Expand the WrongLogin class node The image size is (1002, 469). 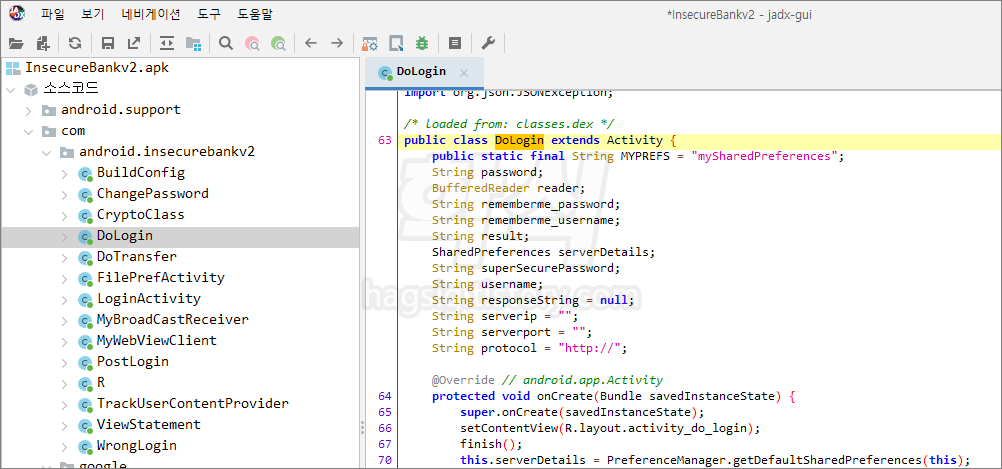[x=64, y=446]
